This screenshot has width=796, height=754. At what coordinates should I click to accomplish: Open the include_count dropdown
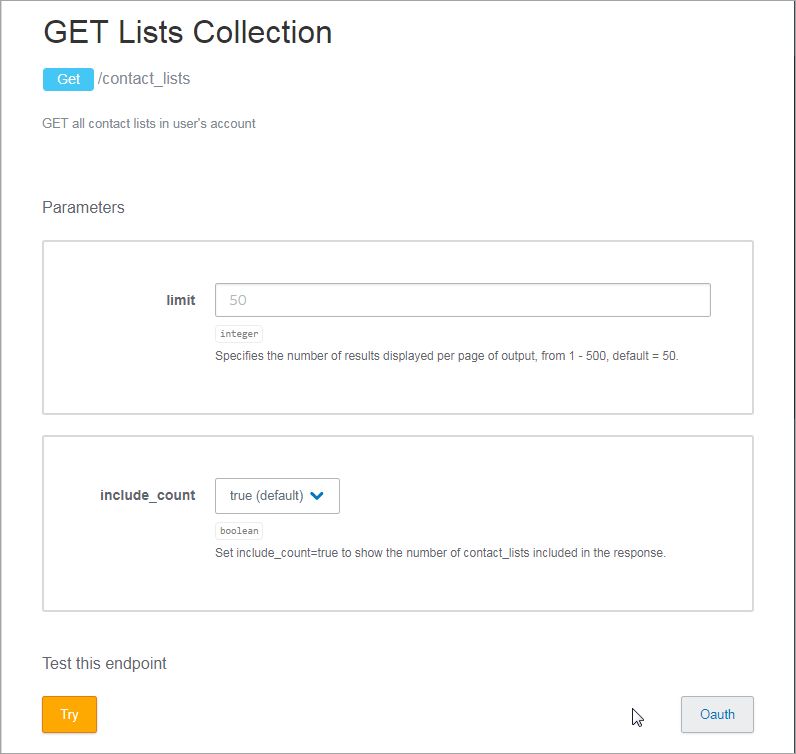277,496
